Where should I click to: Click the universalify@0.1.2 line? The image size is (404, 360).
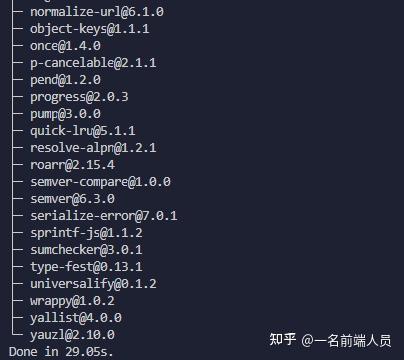93,284
